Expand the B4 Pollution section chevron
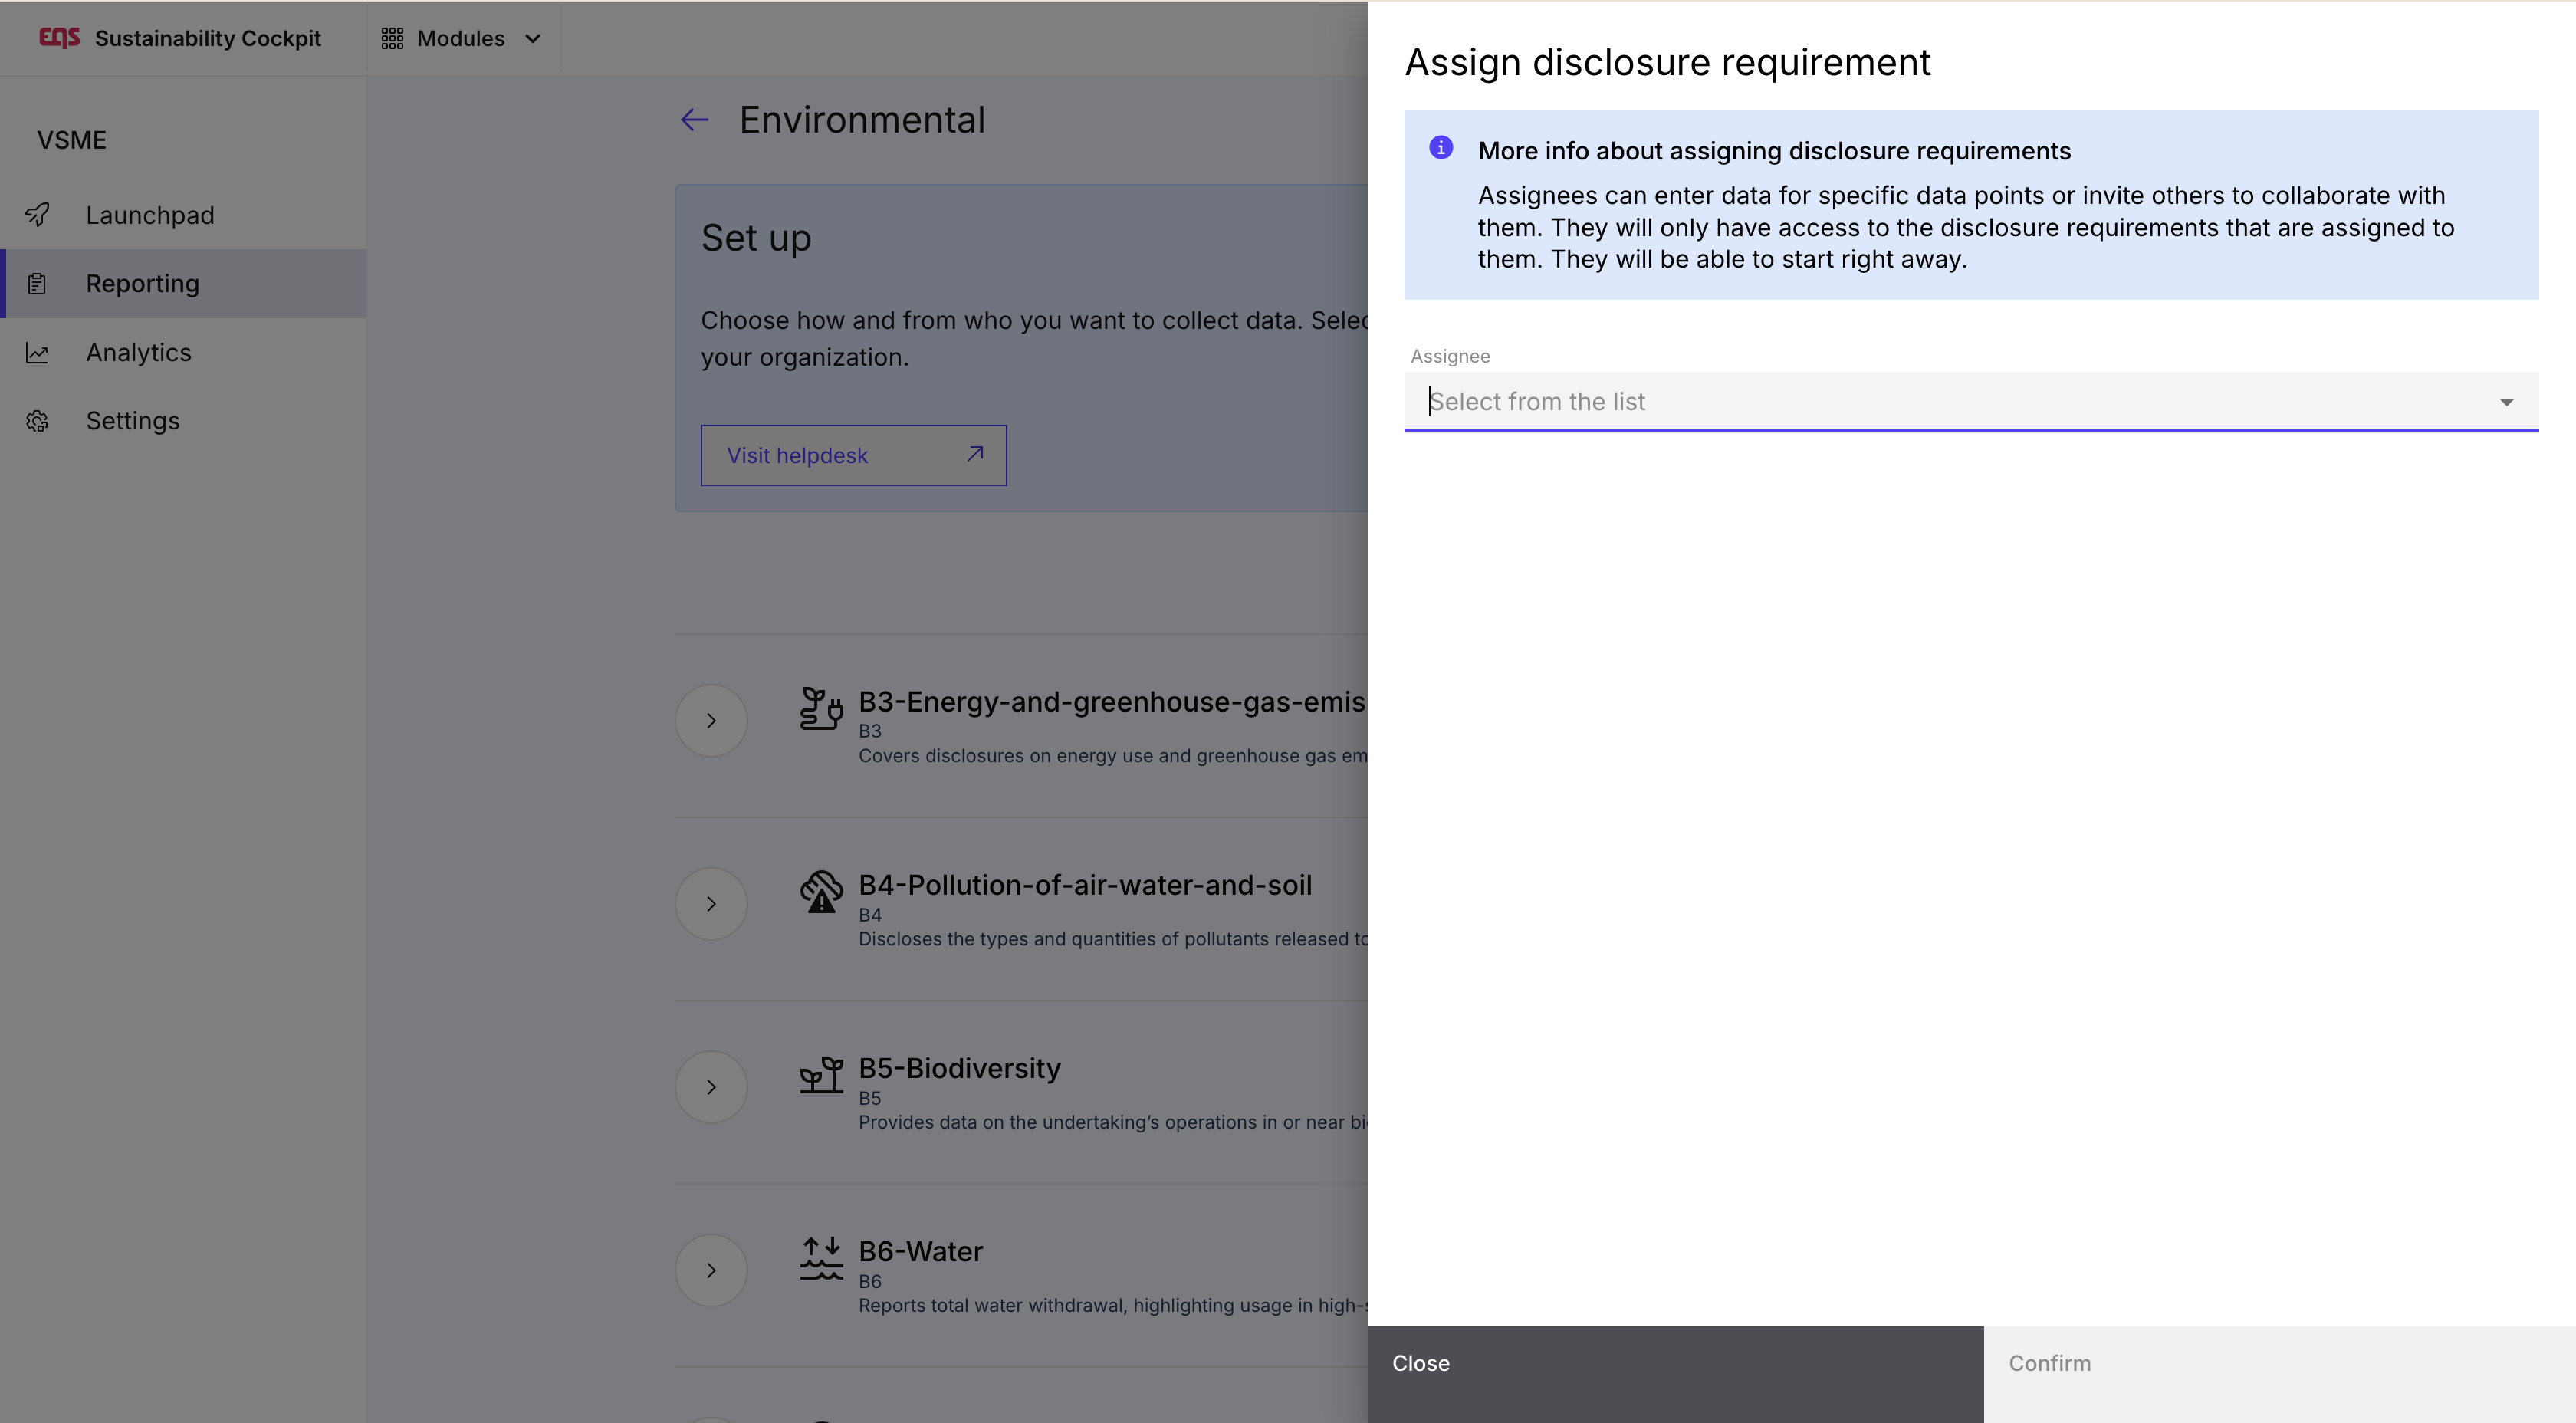The image size is (2576, 1423). pyautogui.click(x=711, y=904)
